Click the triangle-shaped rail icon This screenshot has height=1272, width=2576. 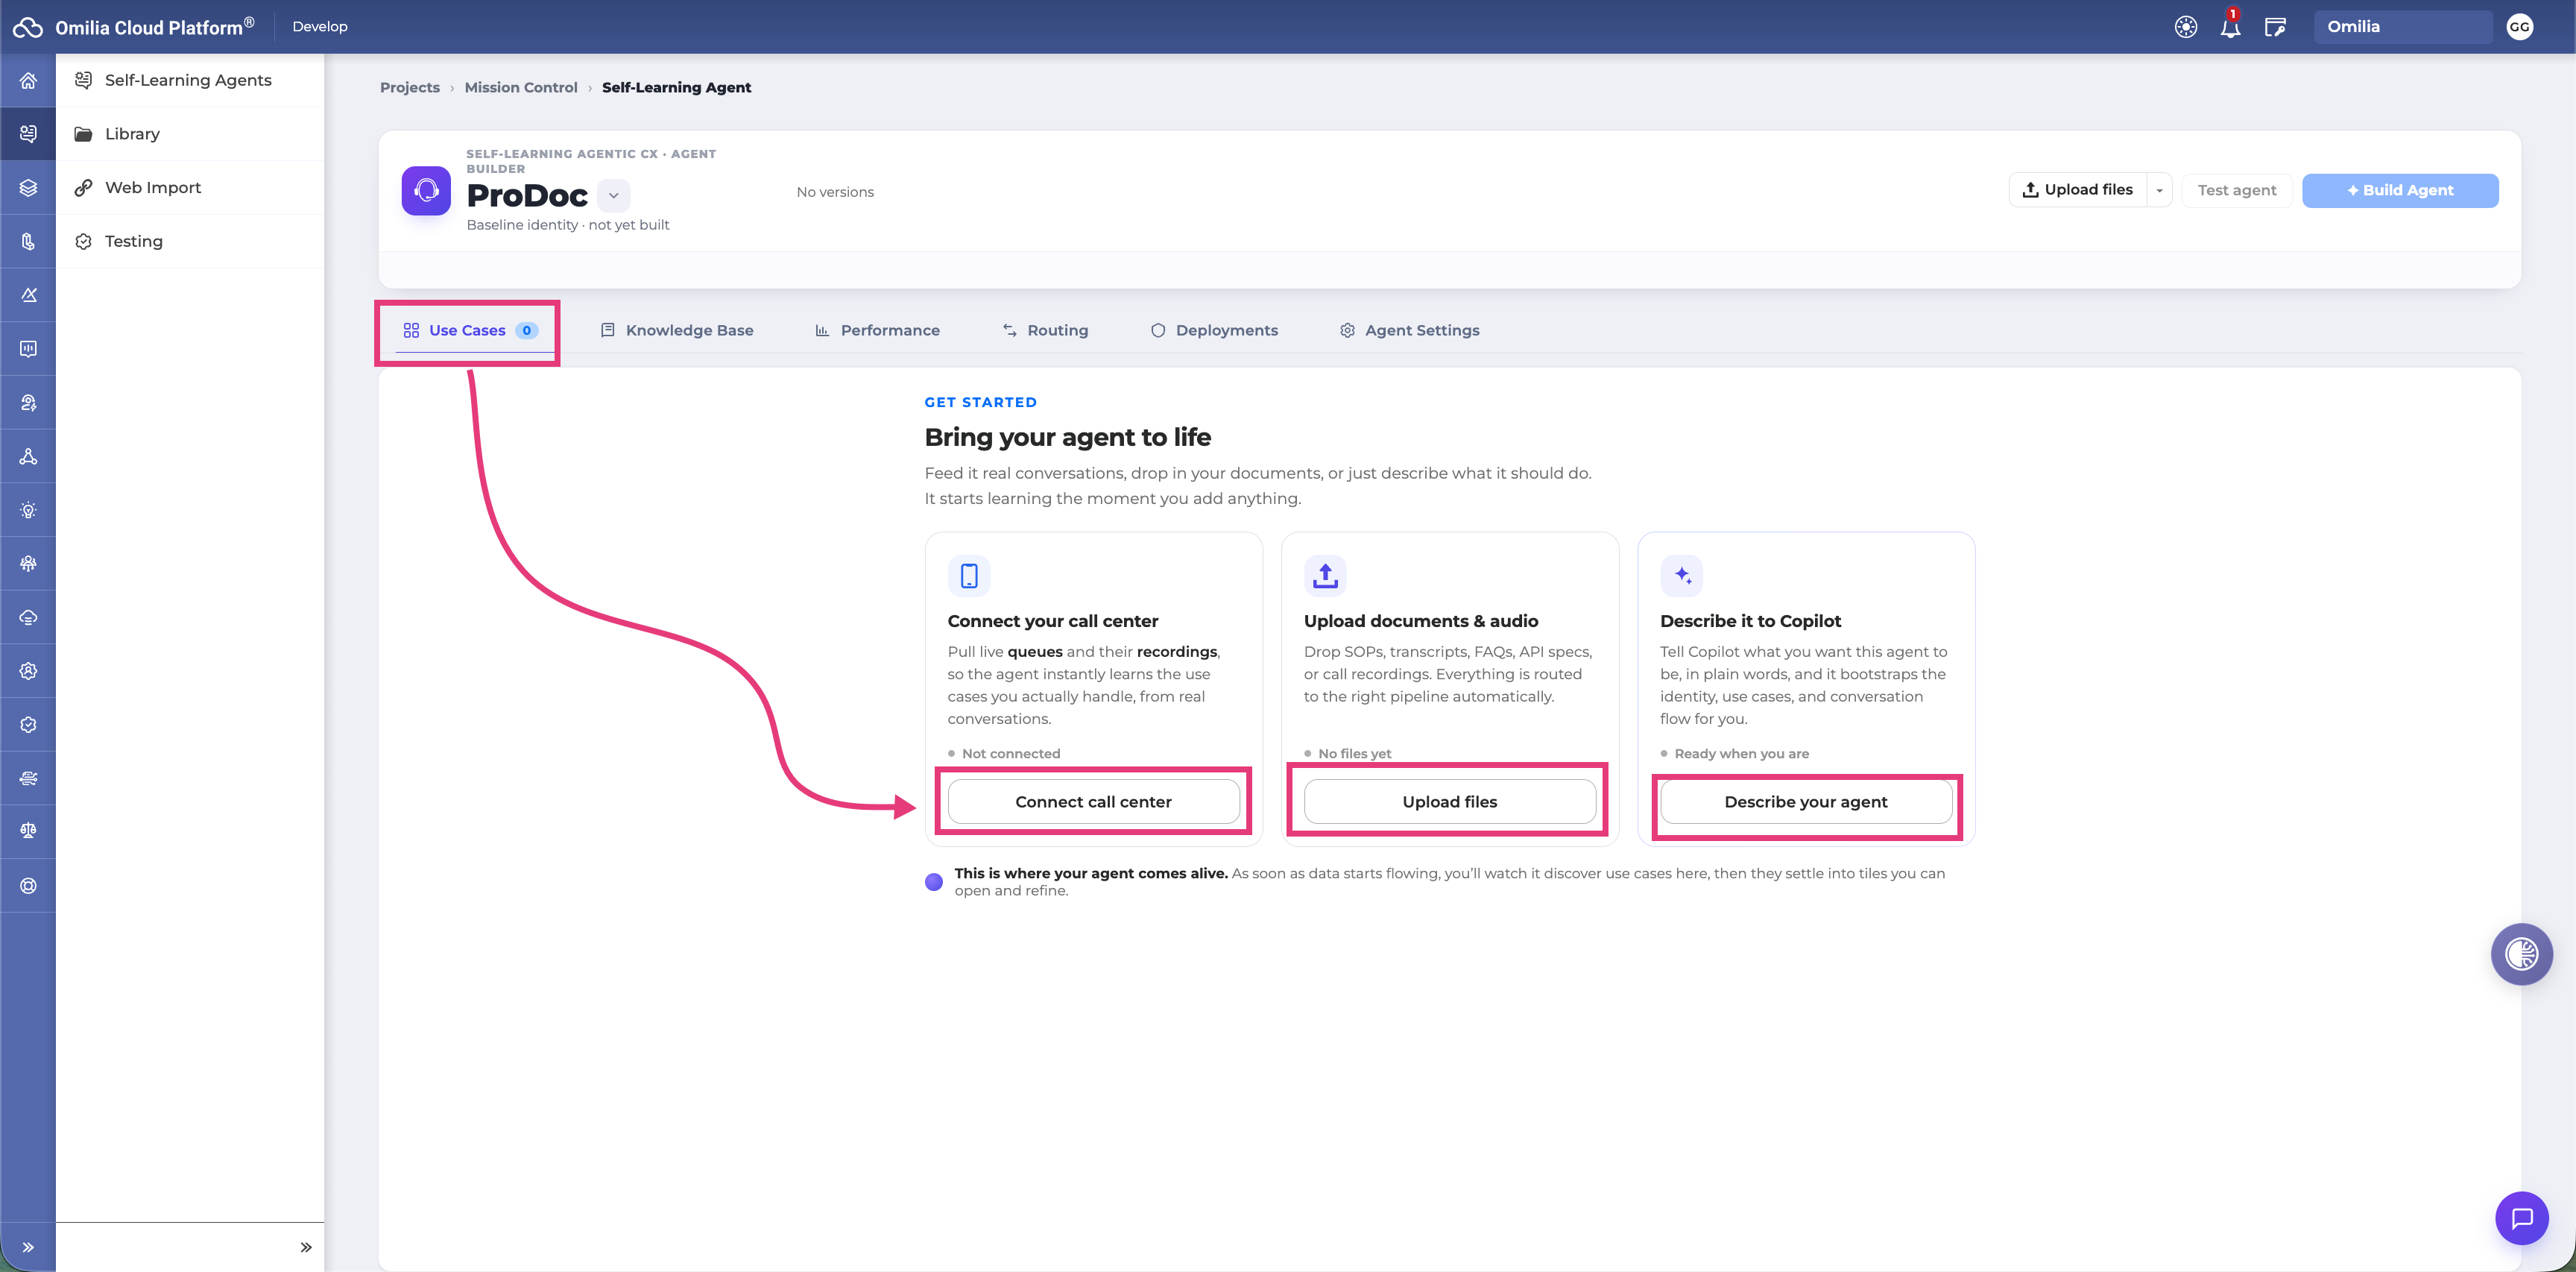28,295
